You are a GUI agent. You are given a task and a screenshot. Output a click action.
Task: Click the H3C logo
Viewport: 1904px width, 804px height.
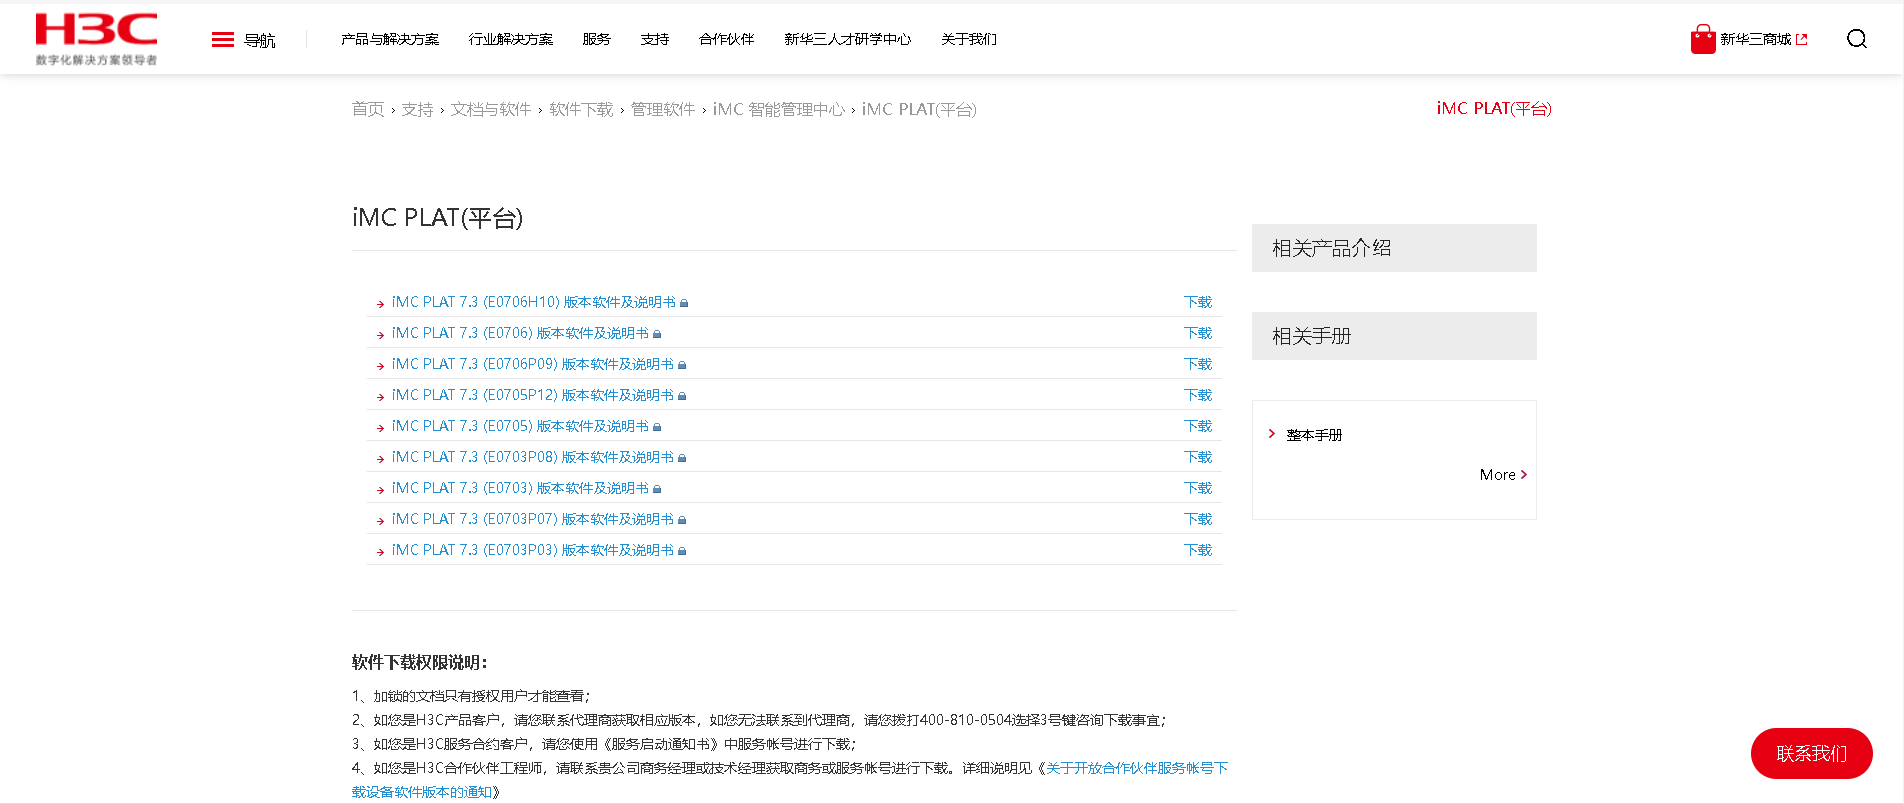pos(96,39)
